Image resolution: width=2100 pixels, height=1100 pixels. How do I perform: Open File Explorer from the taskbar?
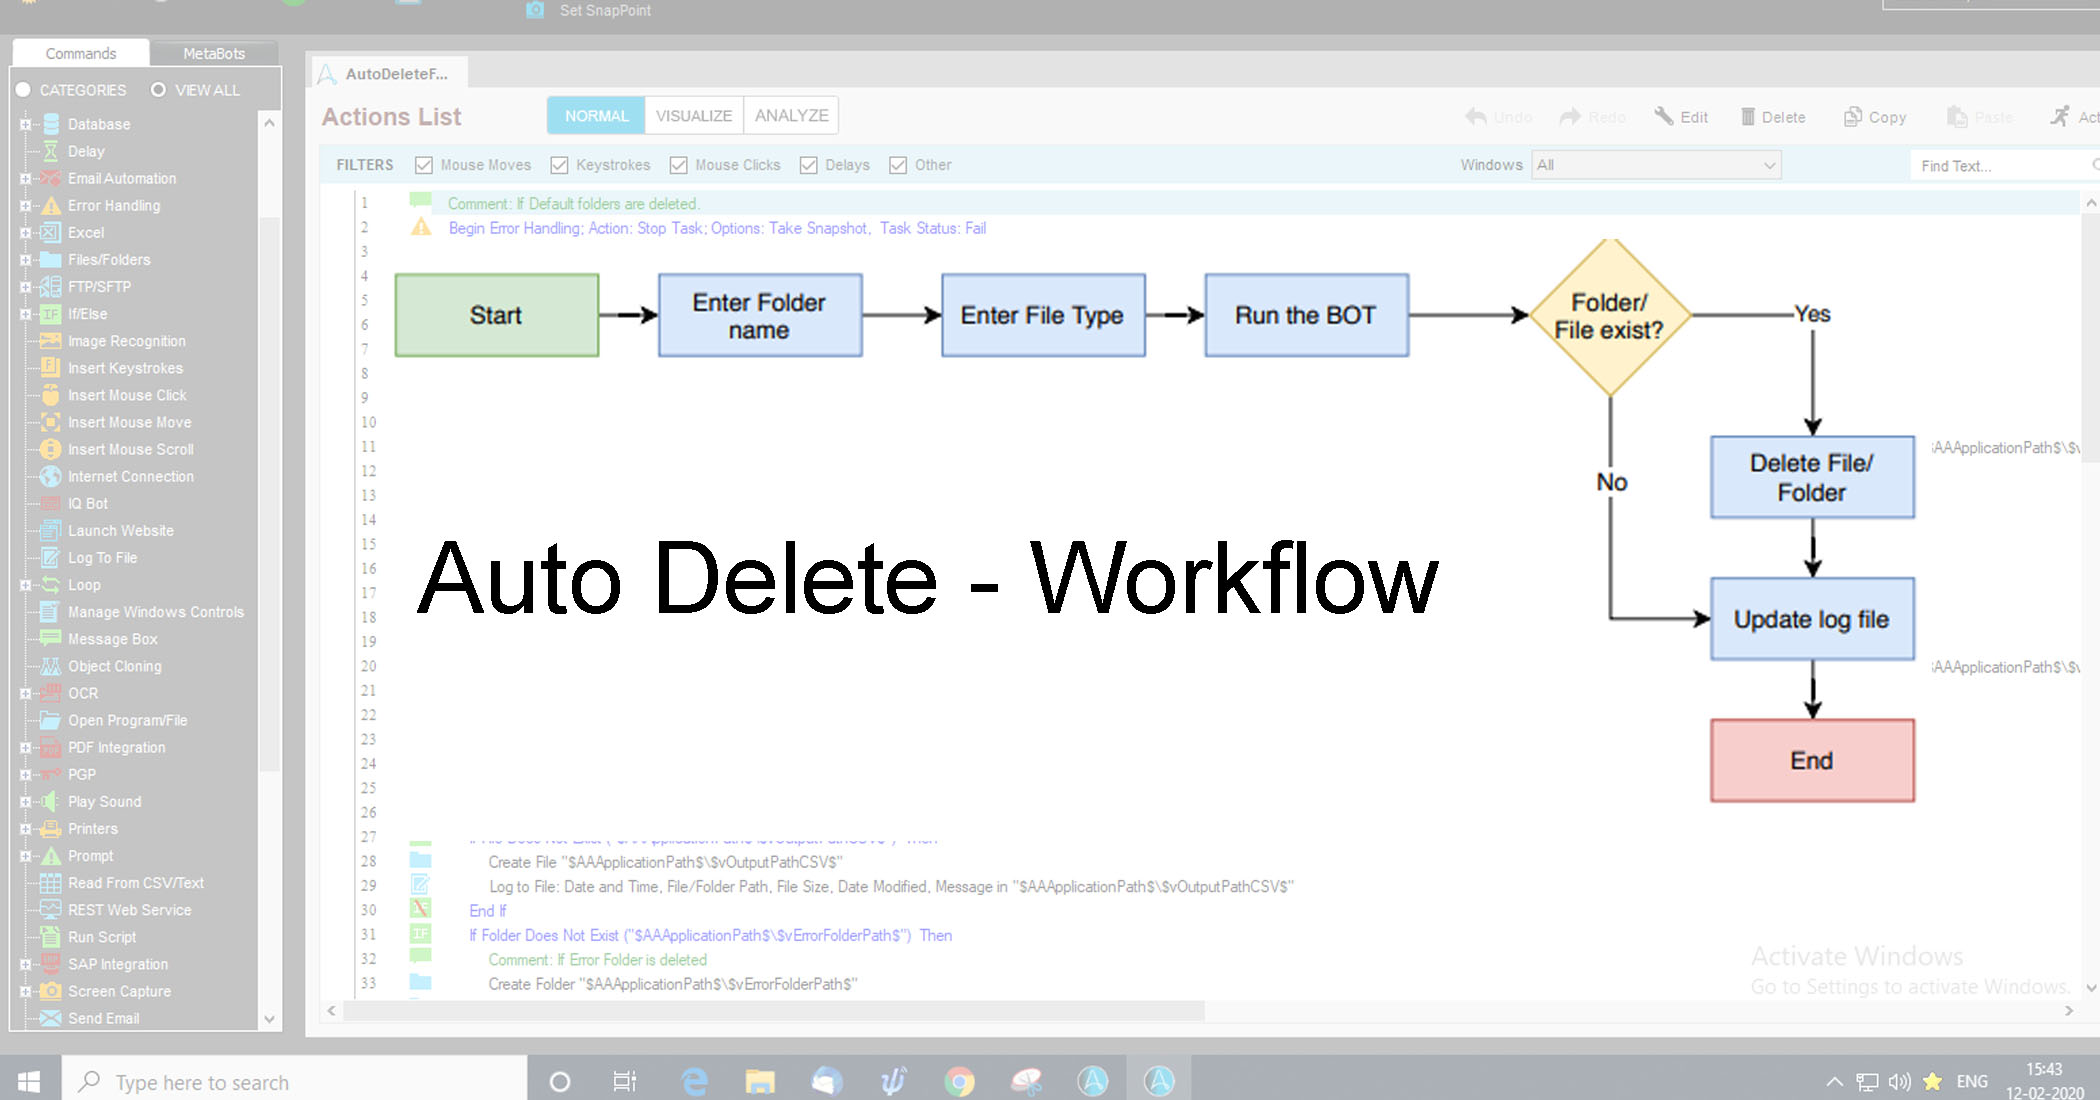pos(760,1081)
